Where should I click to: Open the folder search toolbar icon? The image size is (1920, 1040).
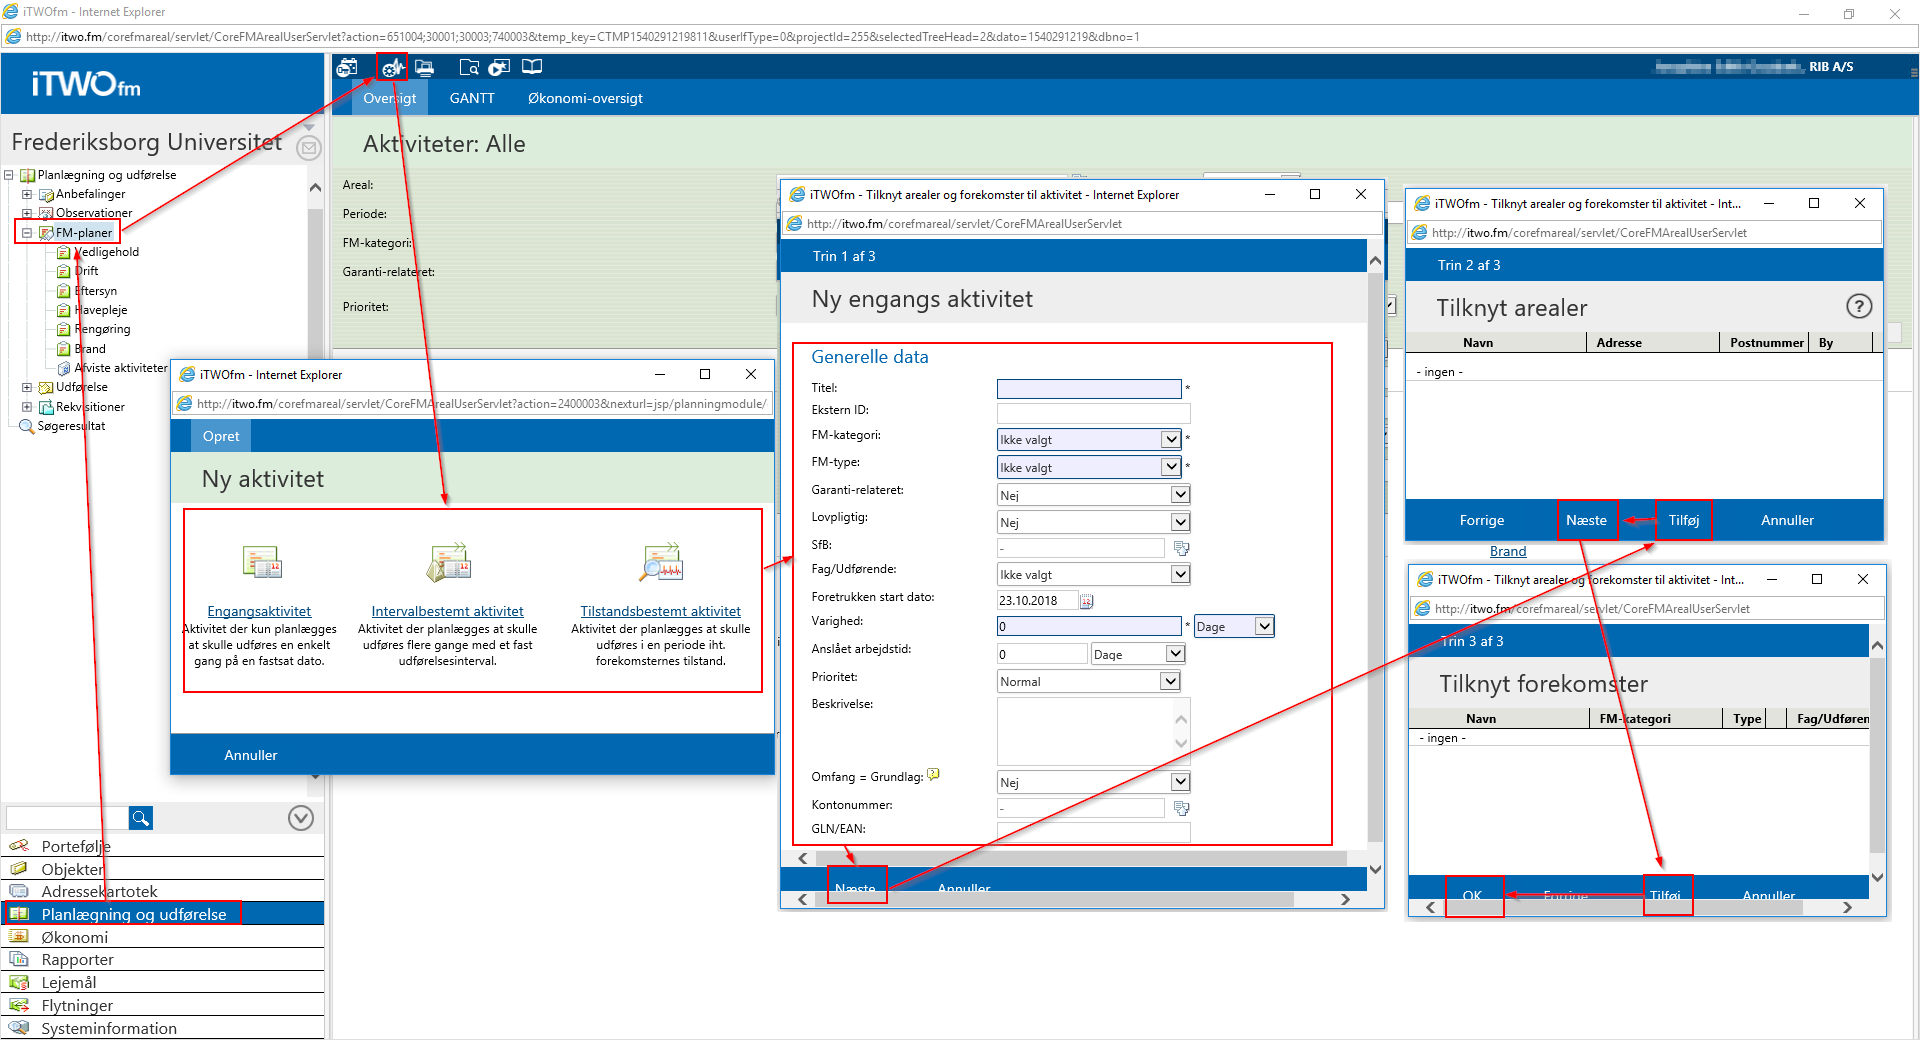(469, 67)
